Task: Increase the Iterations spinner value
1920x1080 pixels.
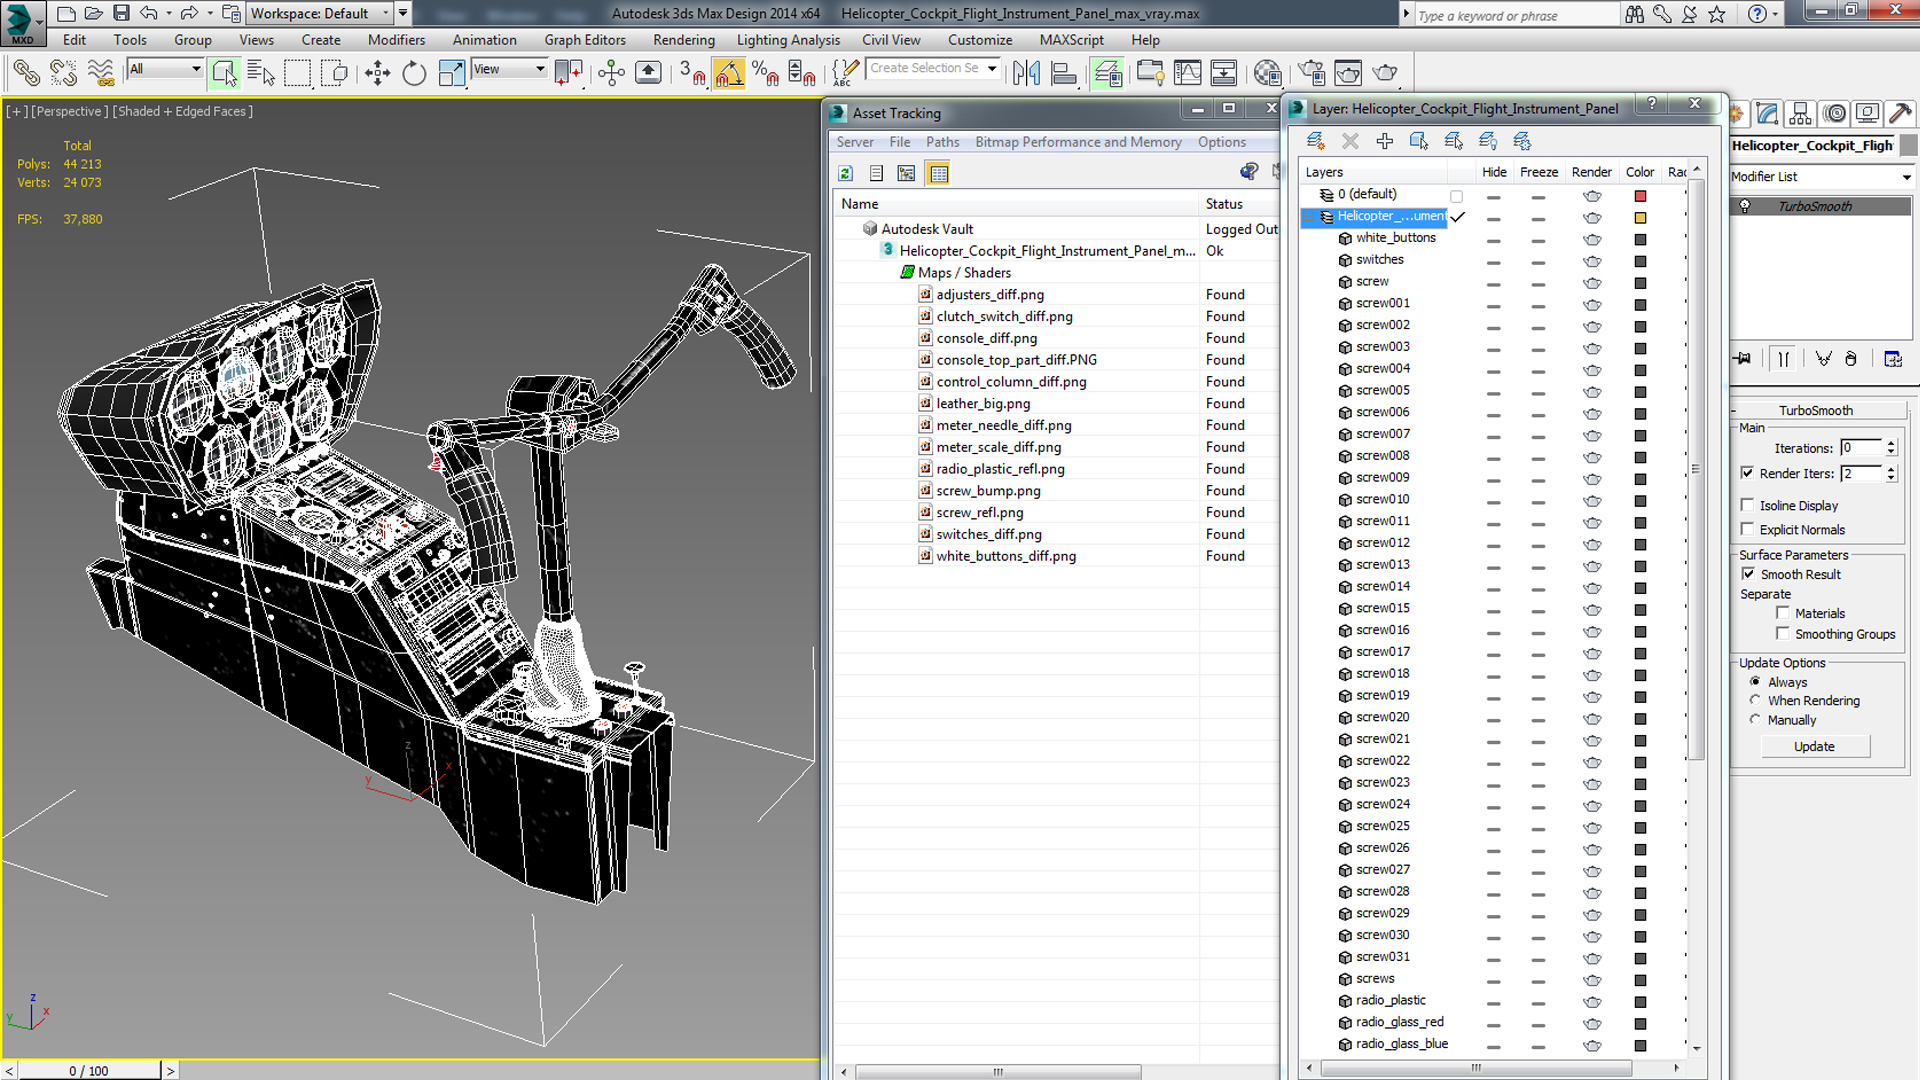Action: [1891, 443]
